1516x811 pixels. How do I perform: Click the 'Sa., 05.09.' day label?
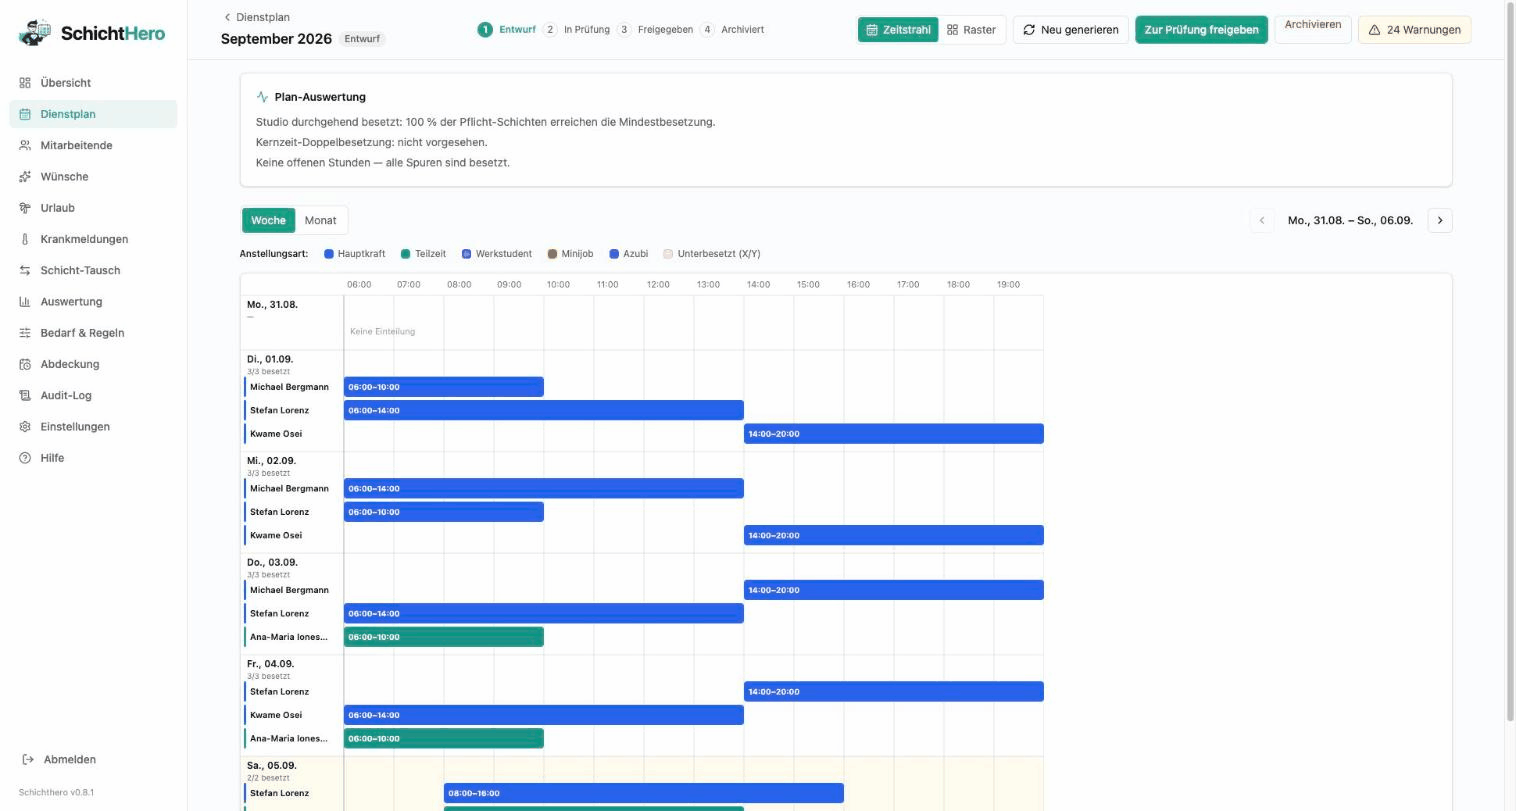(272, 766)
